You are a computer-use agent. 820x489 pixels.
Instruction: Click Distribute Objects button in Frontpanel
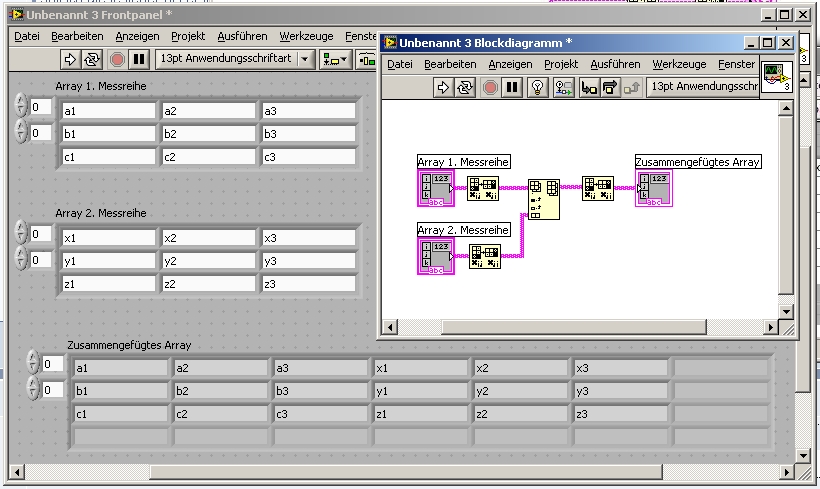pos(367,60)
